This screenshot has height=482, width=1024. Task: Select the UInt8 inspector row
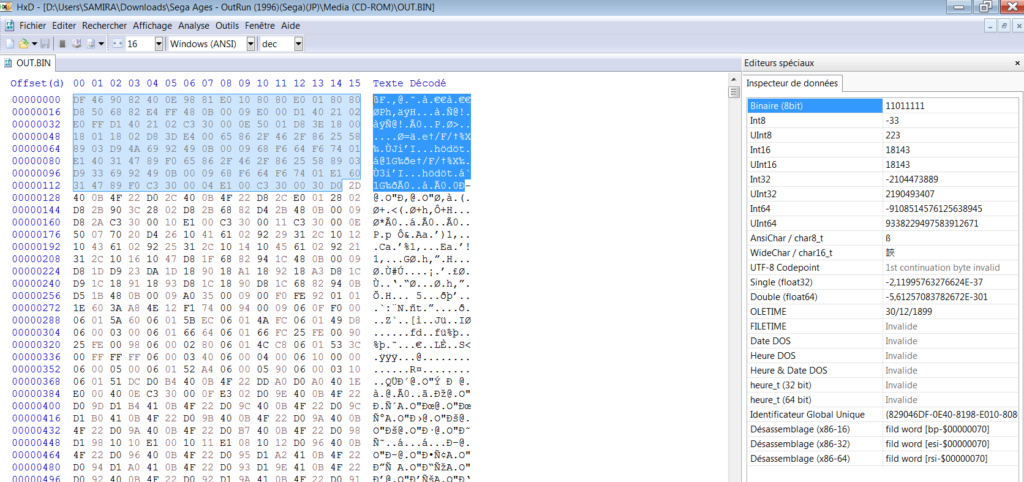[884, 135]
